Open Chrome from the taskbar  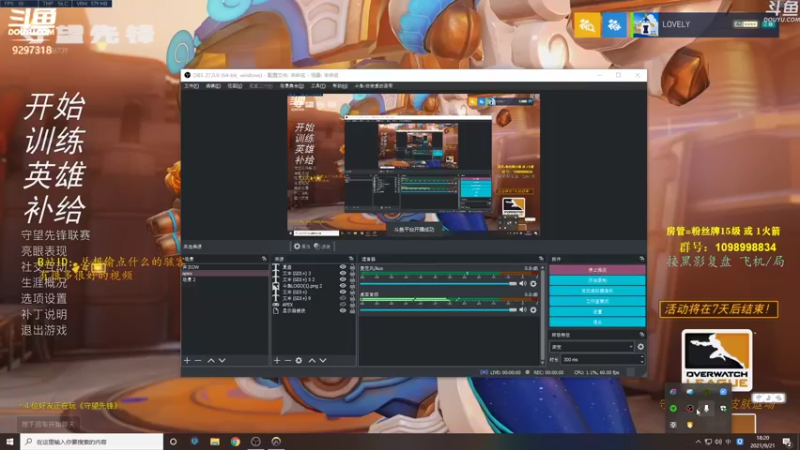pos(235,441)
